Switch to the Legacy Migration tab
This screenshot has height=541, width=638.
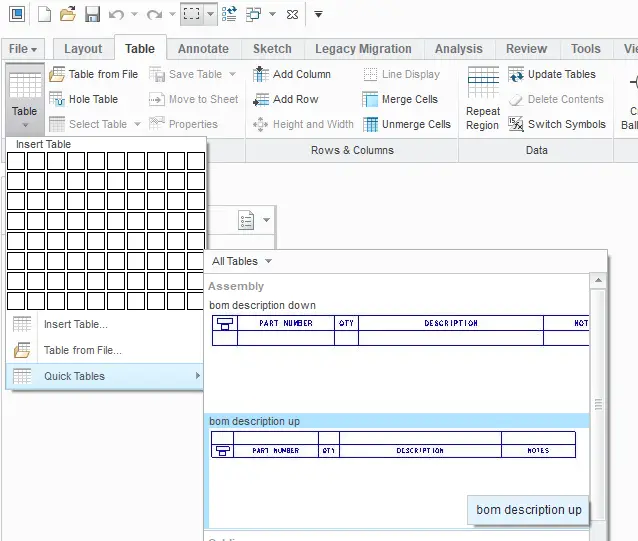click(x=363, y=49)
